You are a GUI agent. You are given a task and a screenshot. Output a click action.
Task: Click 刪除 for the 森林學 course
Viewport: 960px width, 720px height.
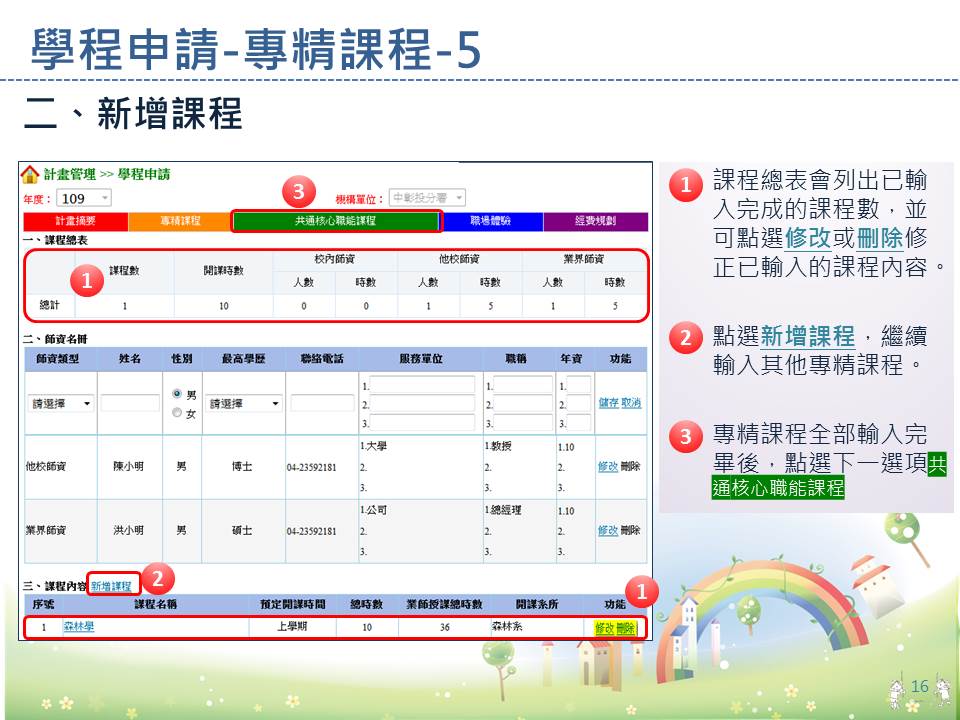pyautogui.click(x=626, y=628)
